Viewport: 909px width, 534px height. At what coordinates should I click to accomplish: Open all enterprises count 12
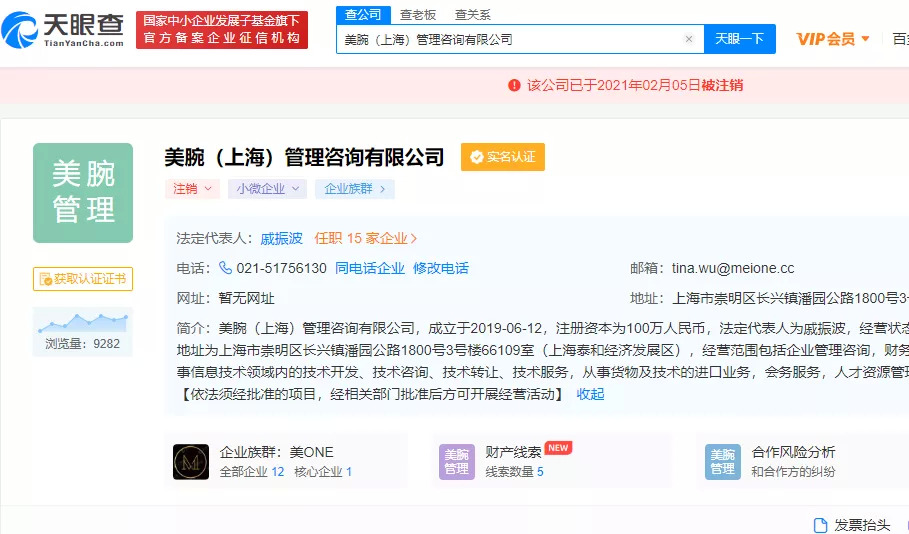point(278,471)
